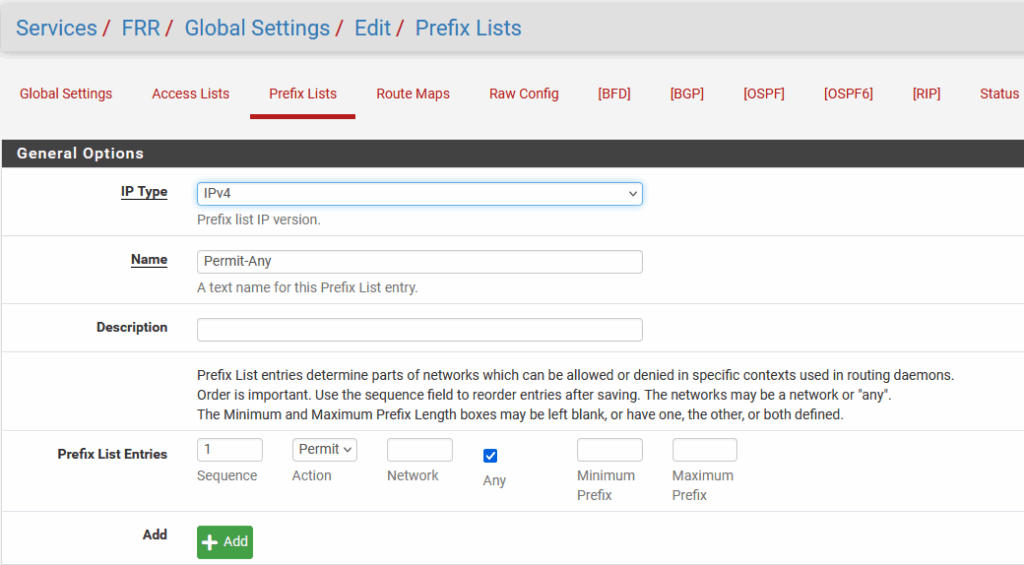This screenshot has height=565, width=1024.
Task: Select the [OSPF6] tab
Action: (x=848, y=94)
